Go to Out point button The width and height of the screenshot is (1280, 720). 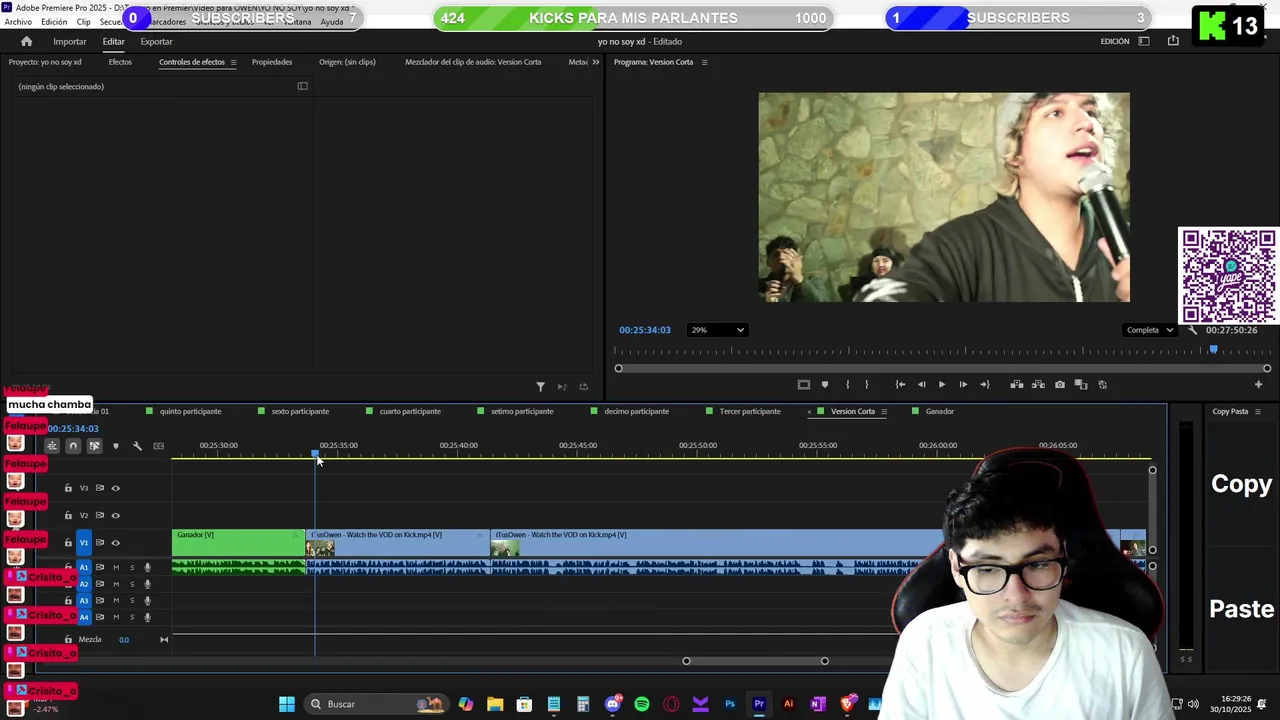(985, 384)
